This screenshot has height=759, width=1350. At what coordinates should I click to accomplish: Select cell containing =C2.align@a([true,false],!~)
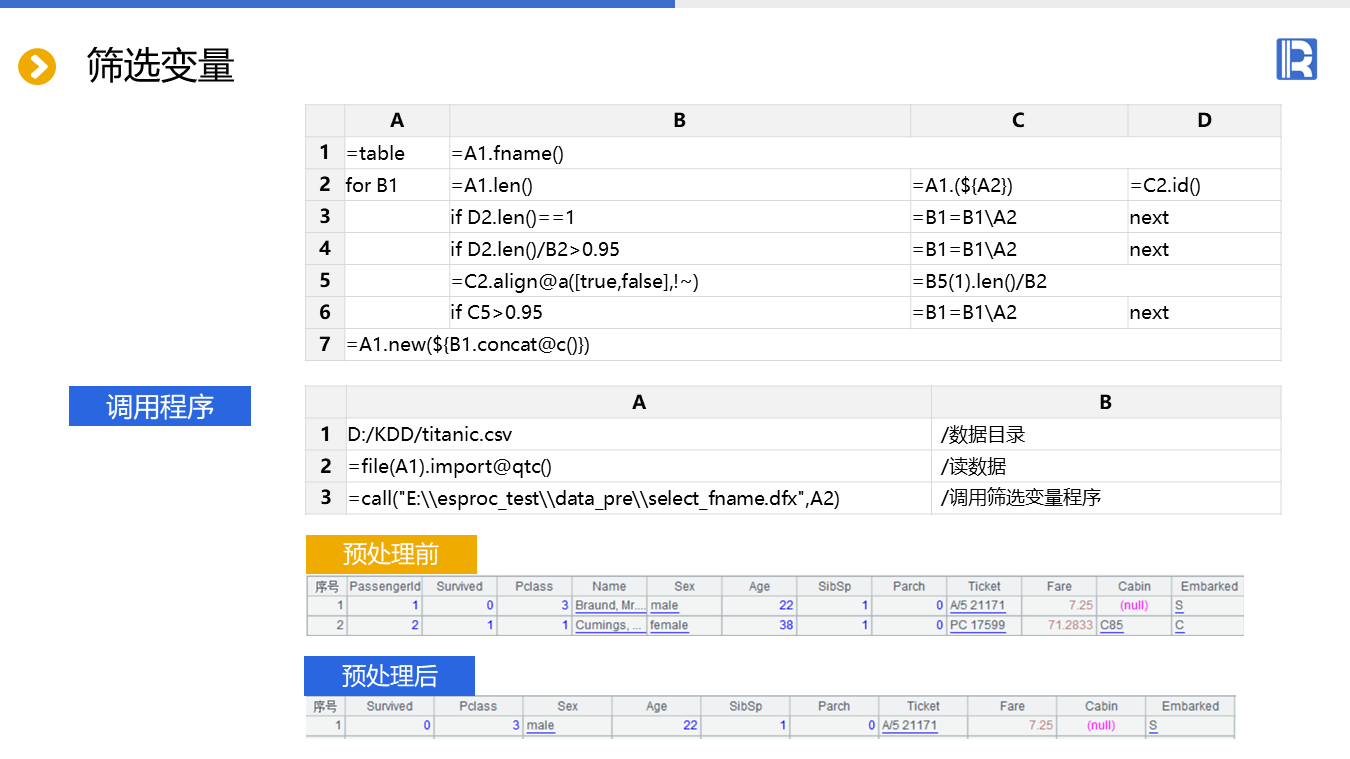click(574, 281)
